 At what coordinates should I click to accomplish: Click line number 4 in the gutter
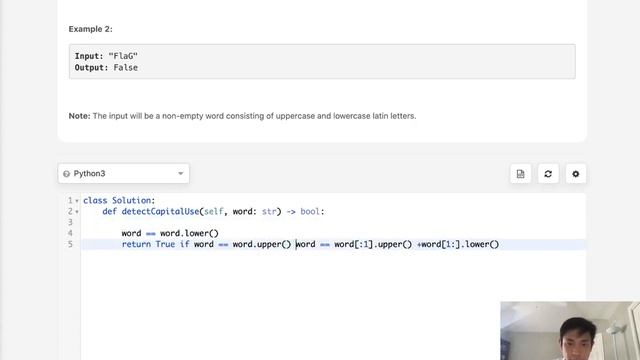click(x=70, y=233)
